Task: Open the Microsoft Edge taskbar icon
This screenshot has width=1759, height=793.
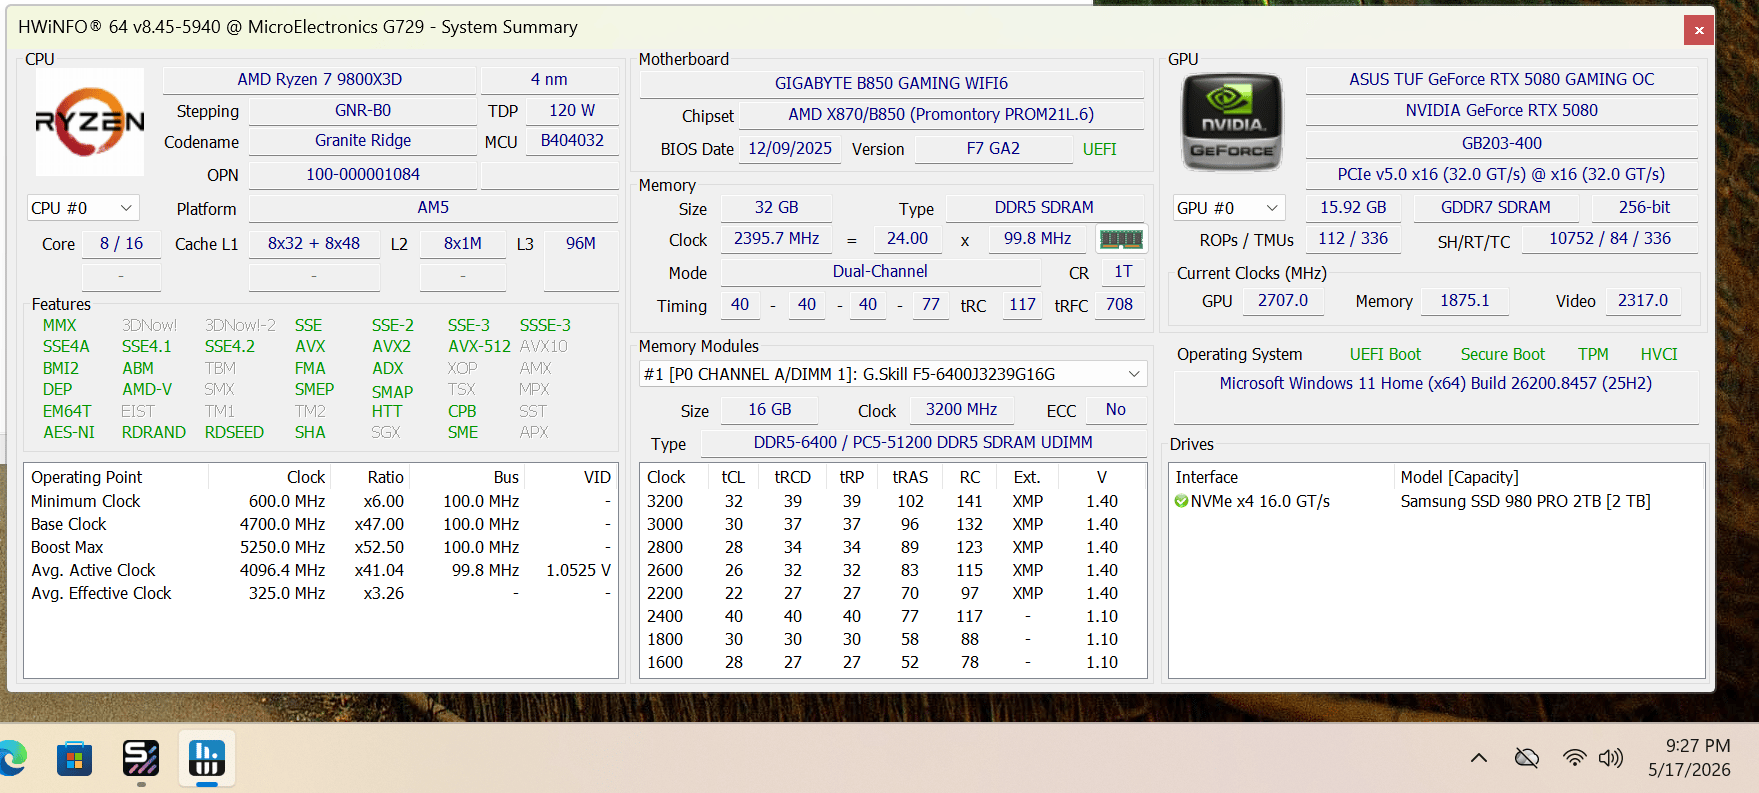Action: [x=12, y=759]
